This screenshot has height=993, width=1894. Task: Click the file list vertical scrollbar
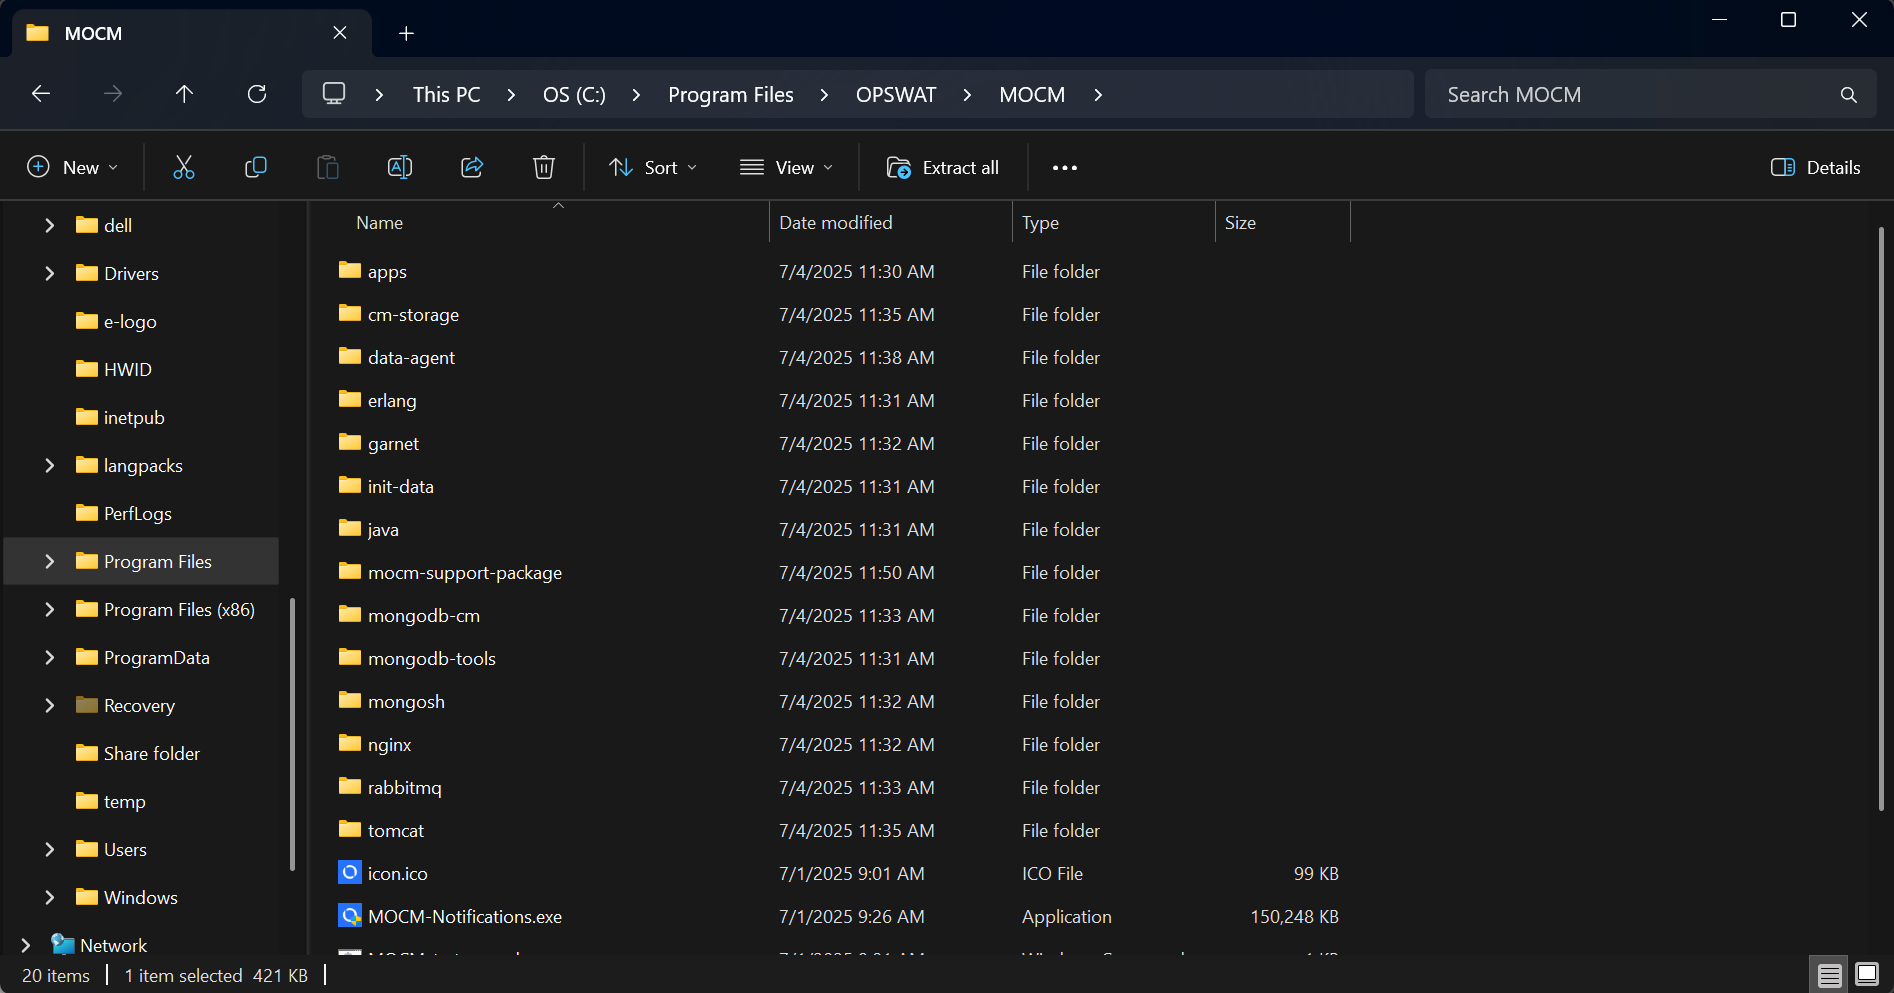click(x=1881, y=518)
